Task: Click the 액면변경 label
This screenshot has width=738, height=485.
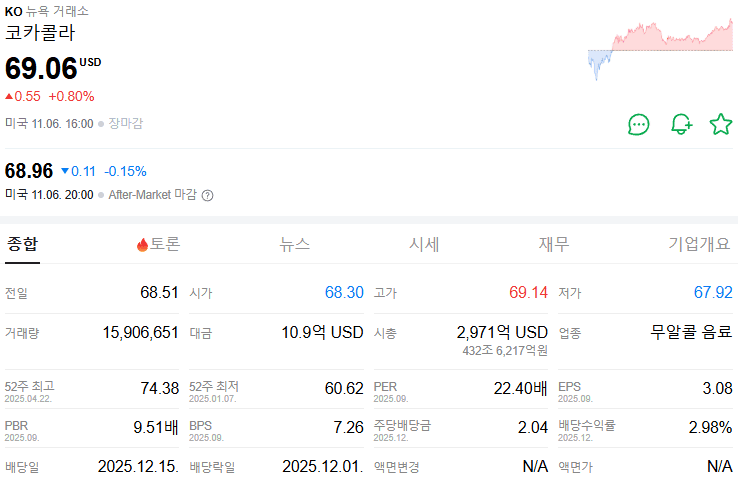Action: (x=396, y=467)
